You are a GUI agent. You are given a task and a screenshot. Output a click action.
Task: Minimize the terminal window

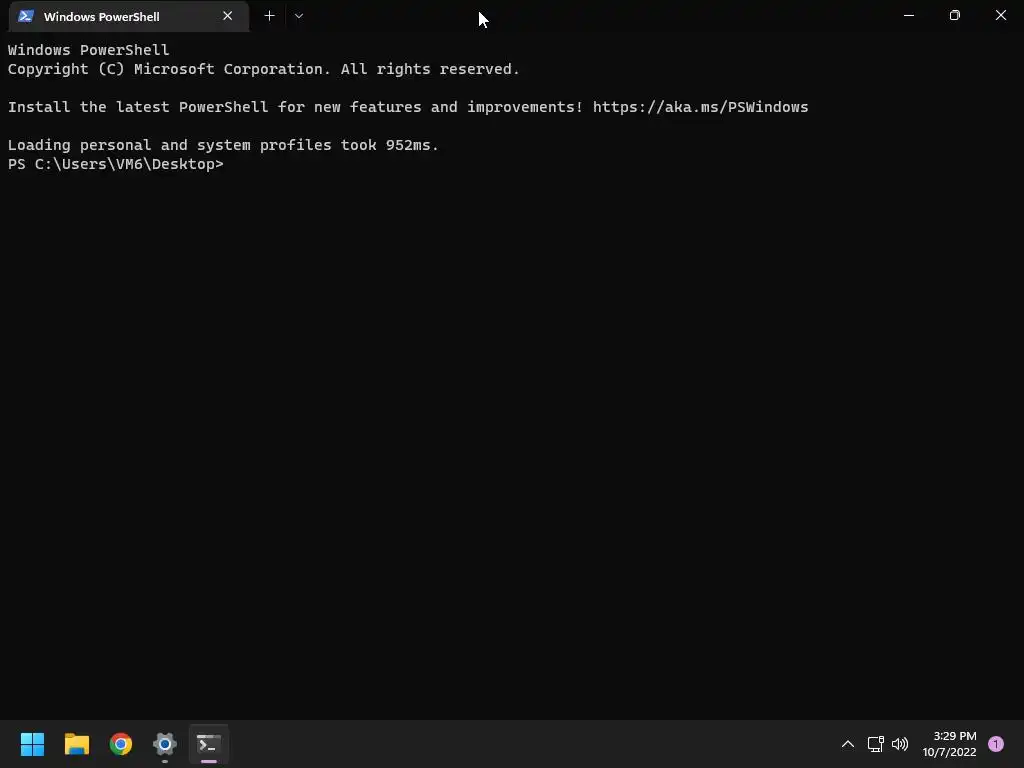point(908,15)
